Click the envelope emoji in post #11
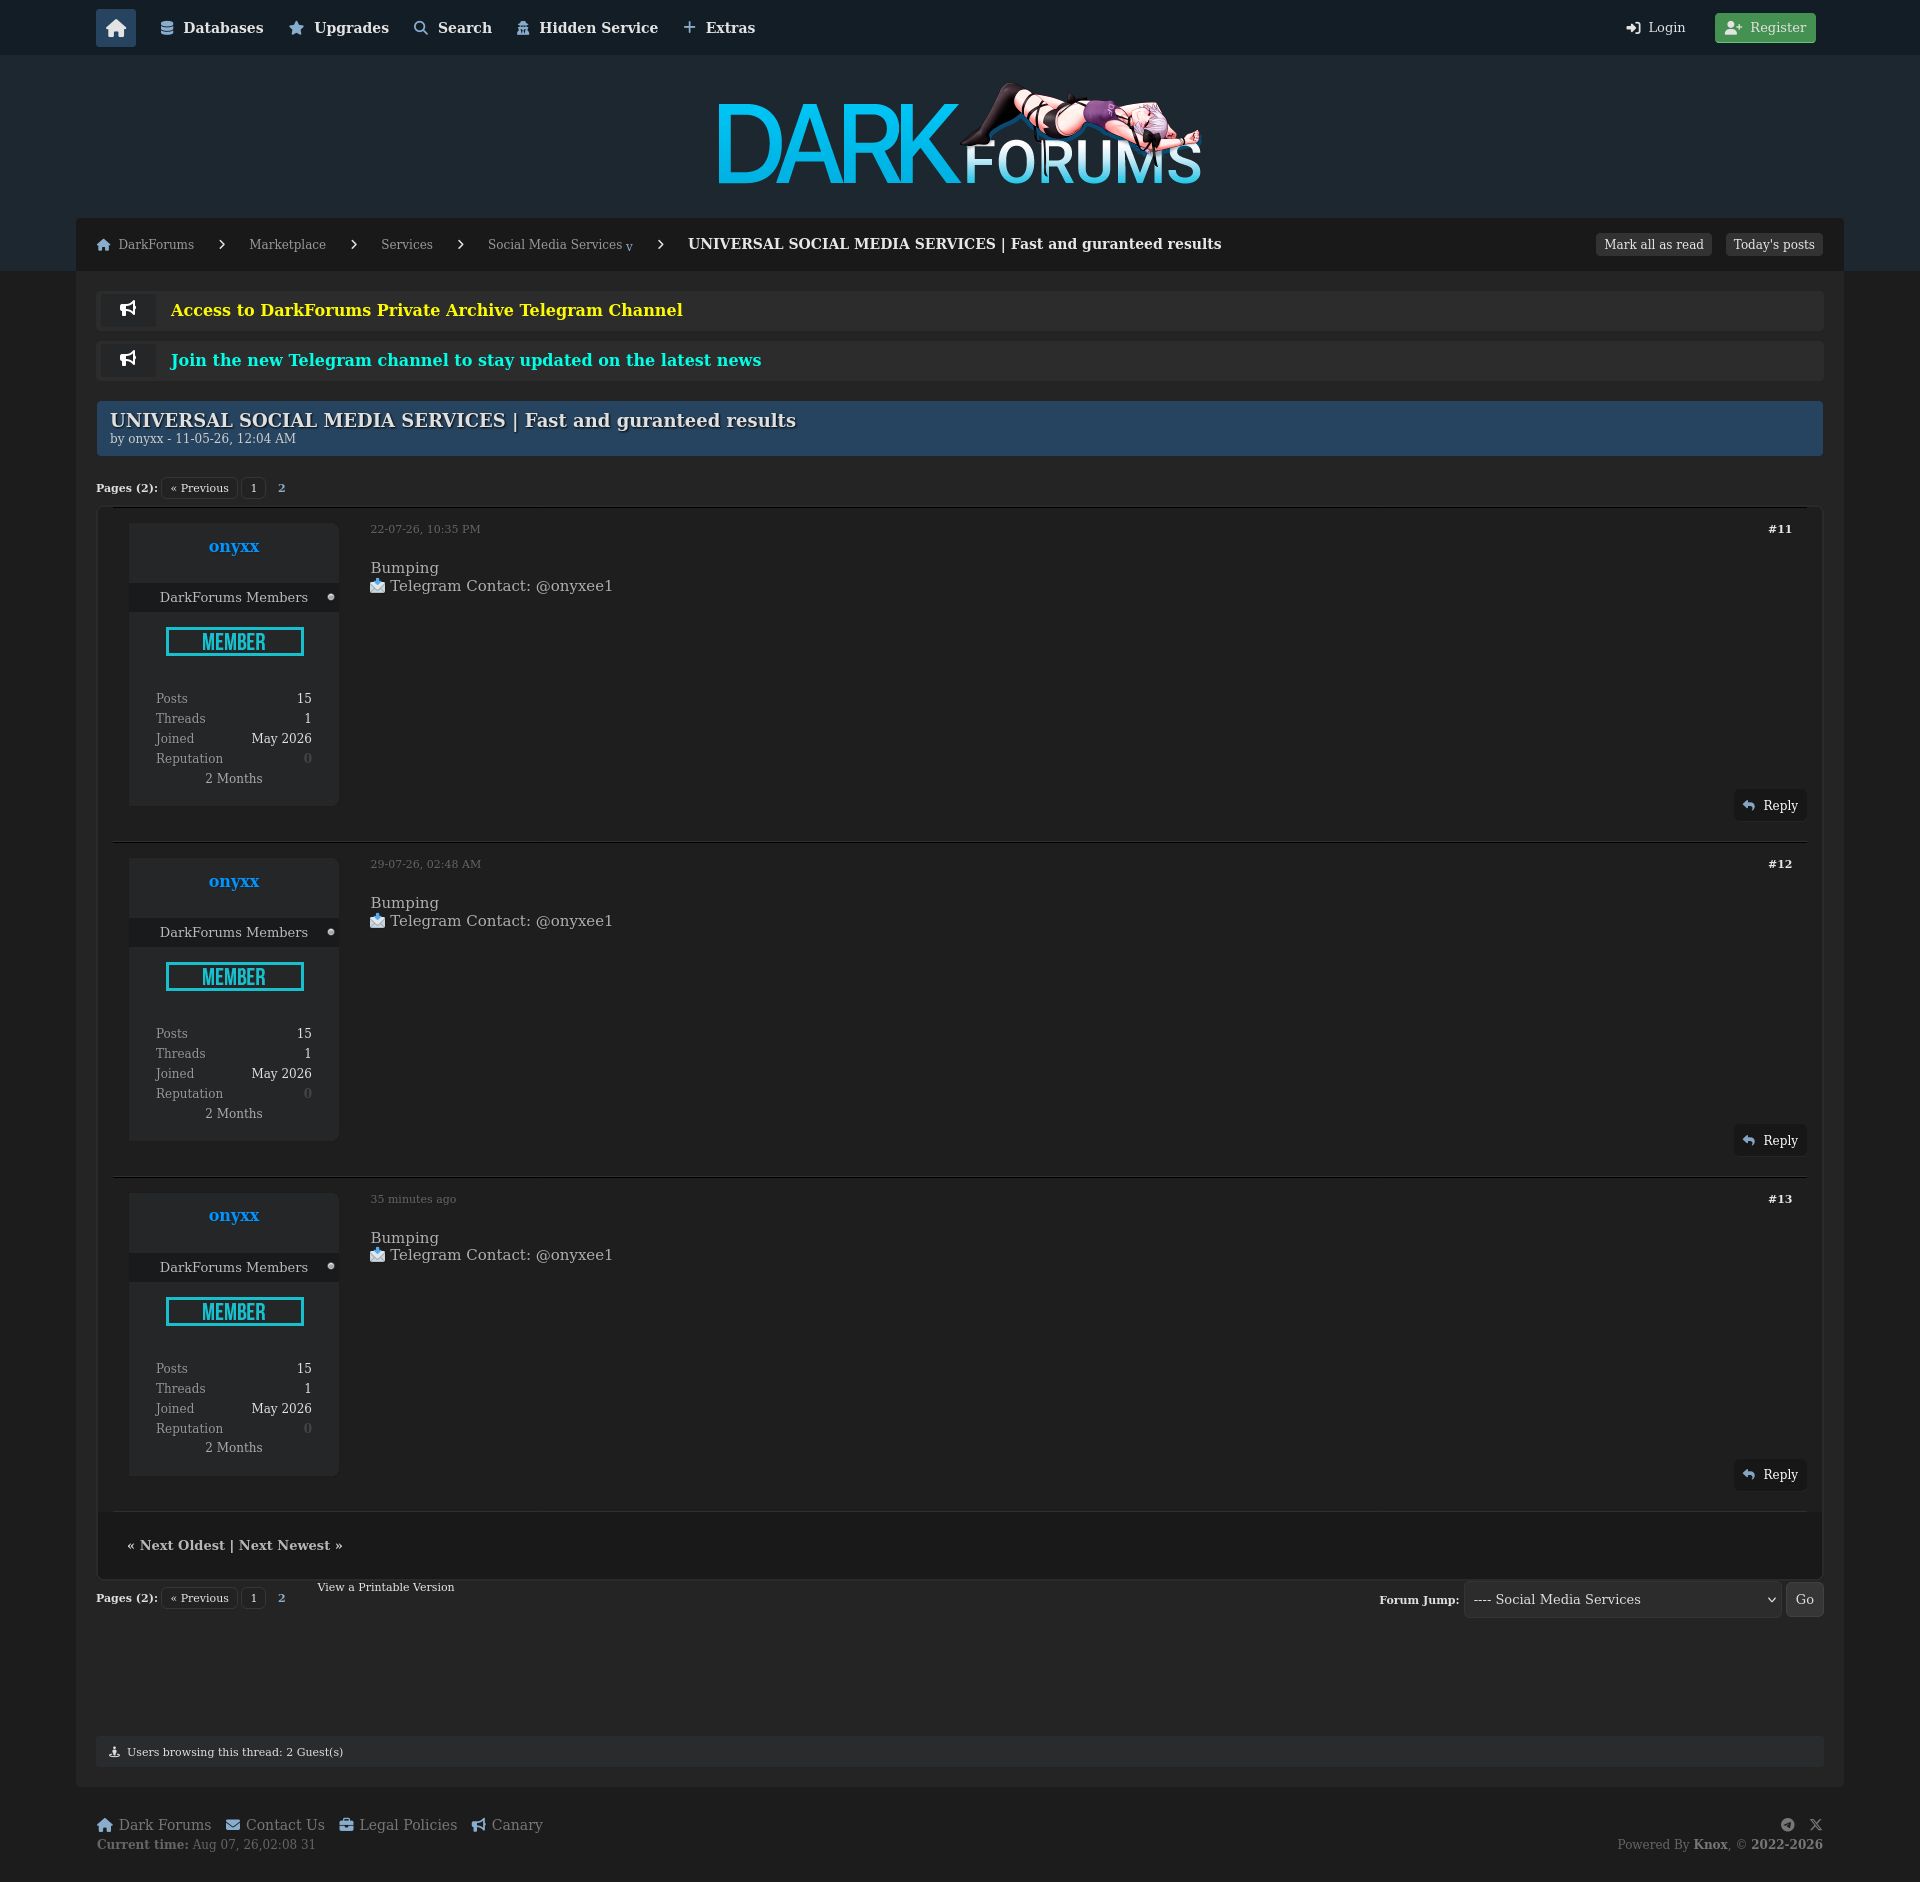Screen dimensions: 1920x1882 [378, 586]
